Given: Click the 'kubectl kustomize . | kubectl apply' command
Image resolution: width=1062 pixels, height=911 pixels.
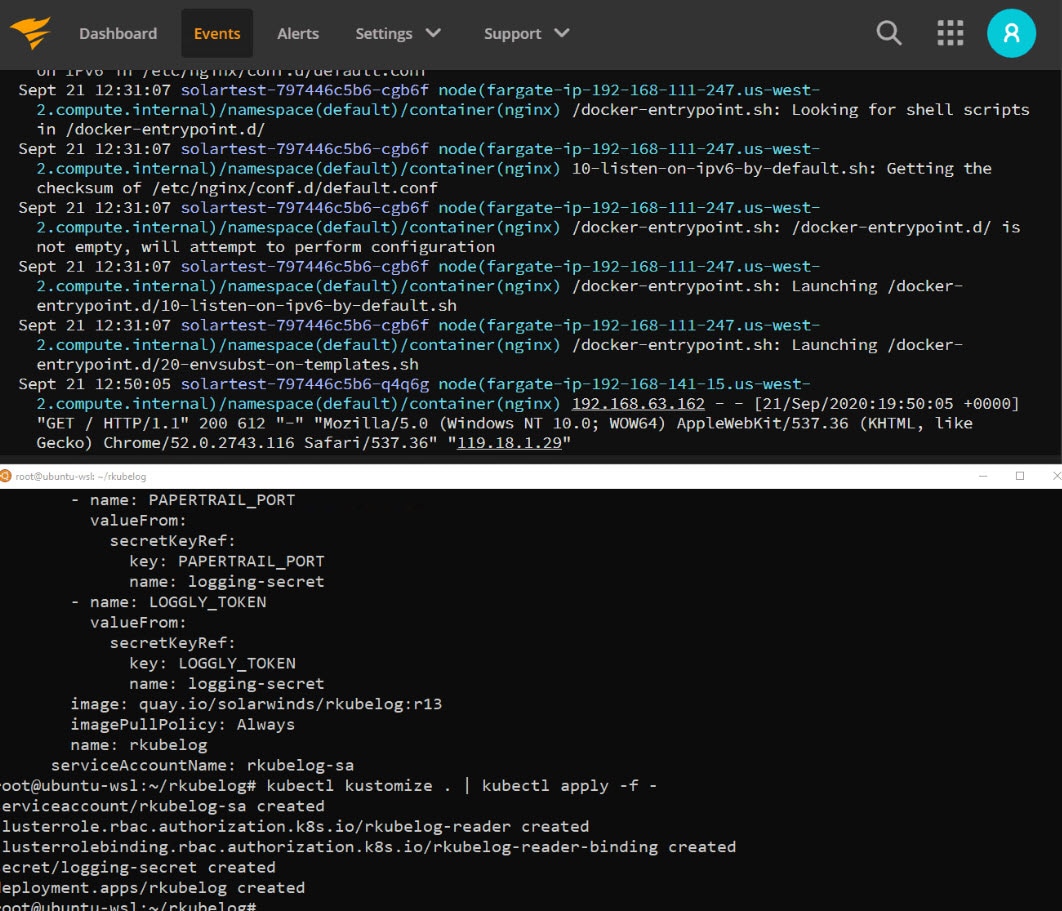Looking at the screenshot, I should coord(461,786).
